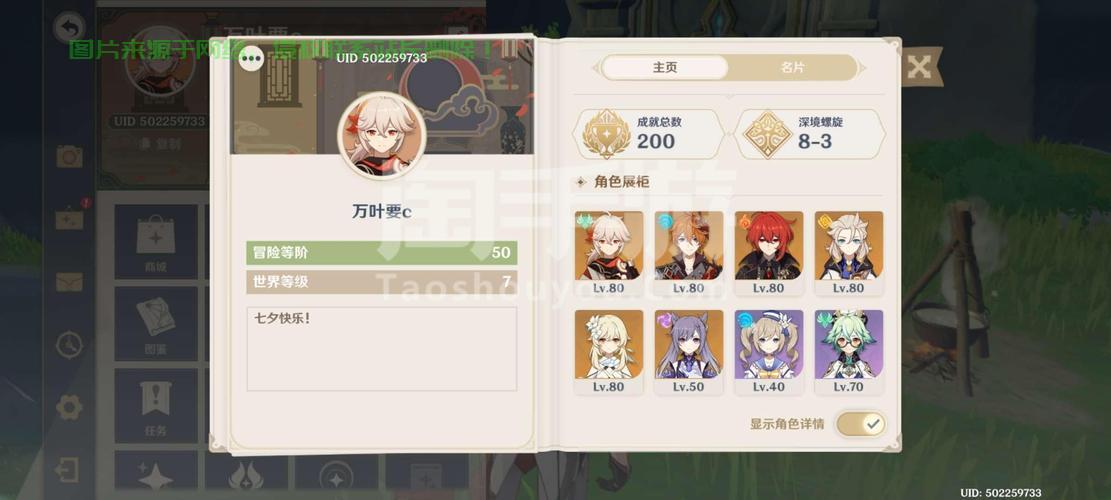Select the 主页 tab
Image resolution: width=1111 pixels, height=500 pixels.
[x=665, y=67]
